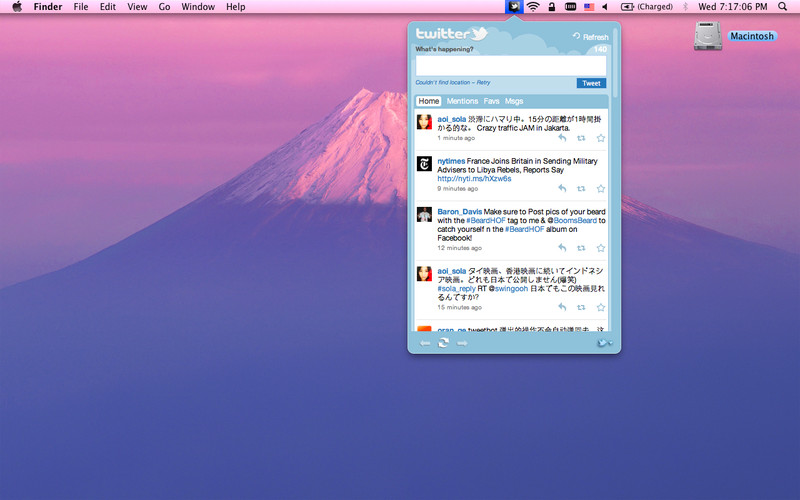The image size is (800, 500).
Task: Favorite aoi_sola's Jakarta traffic tweet
Action: click(601, 138)
